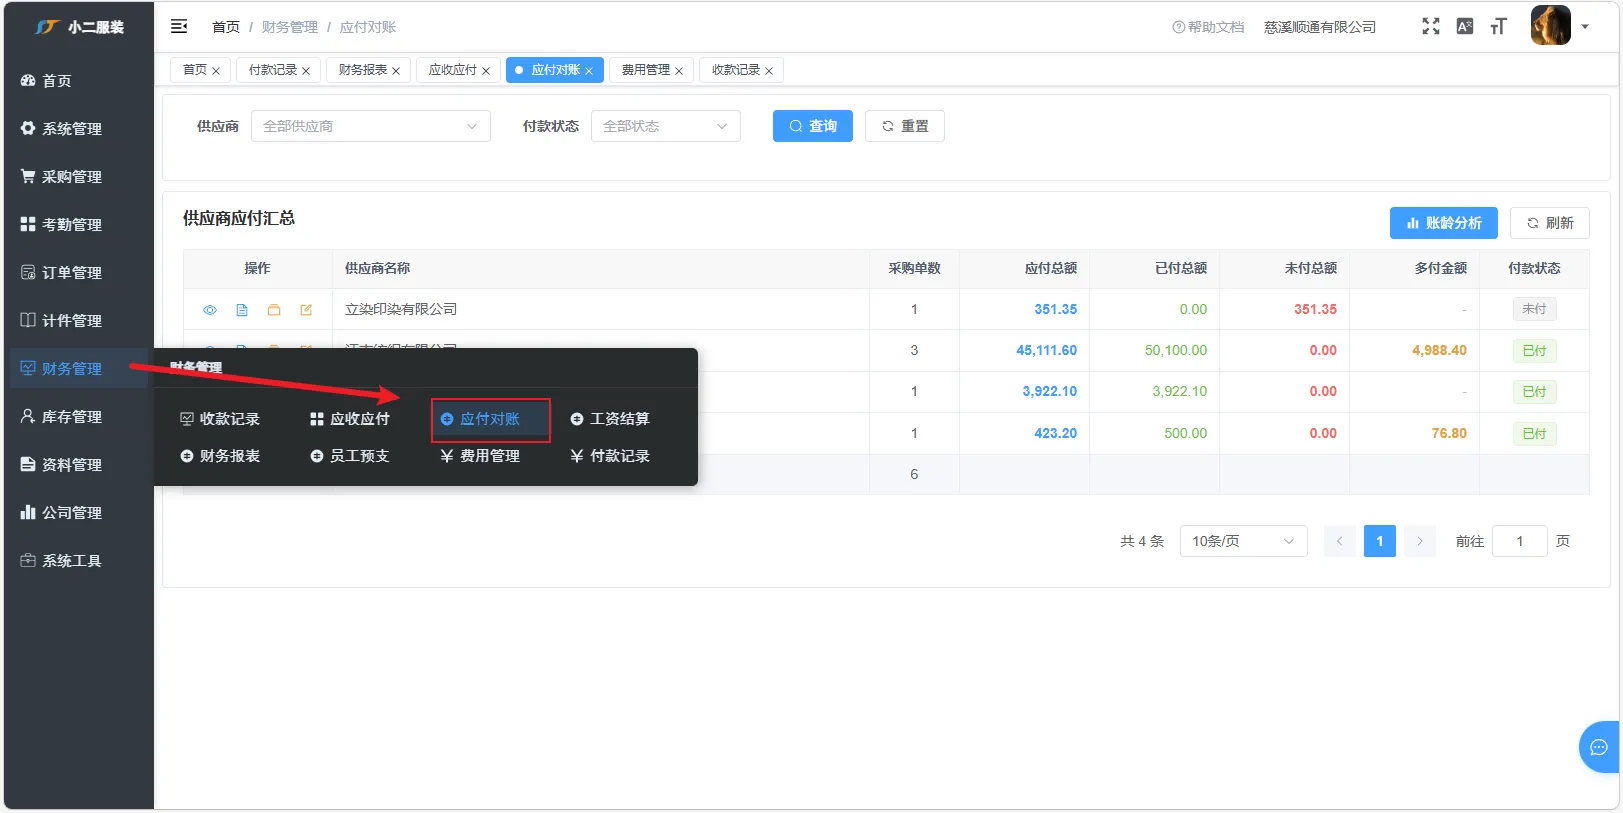The image size is (1623, 813).
Task: Open 账龄分析 aging analysis
Action: coord(1443,223)
